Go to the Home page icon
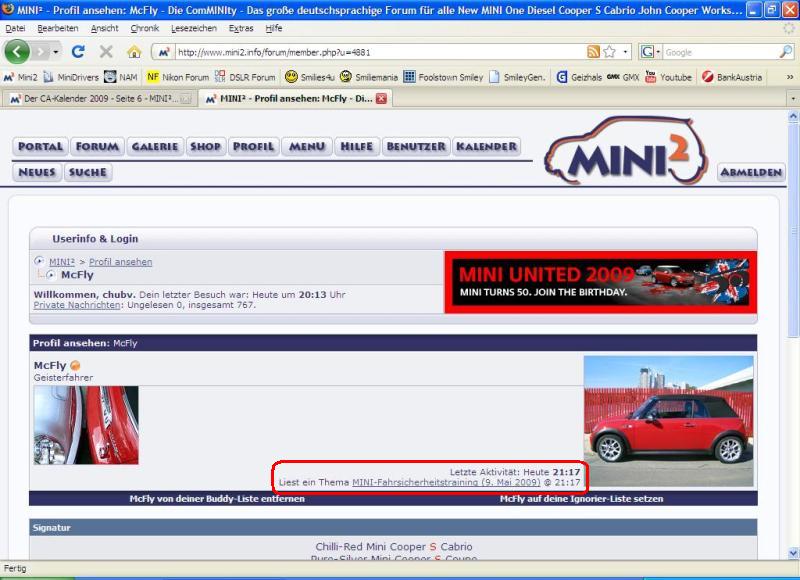Image resolution: width=800 pixels, height=580 pixels. pyautogui.click(x=134, y=51)
